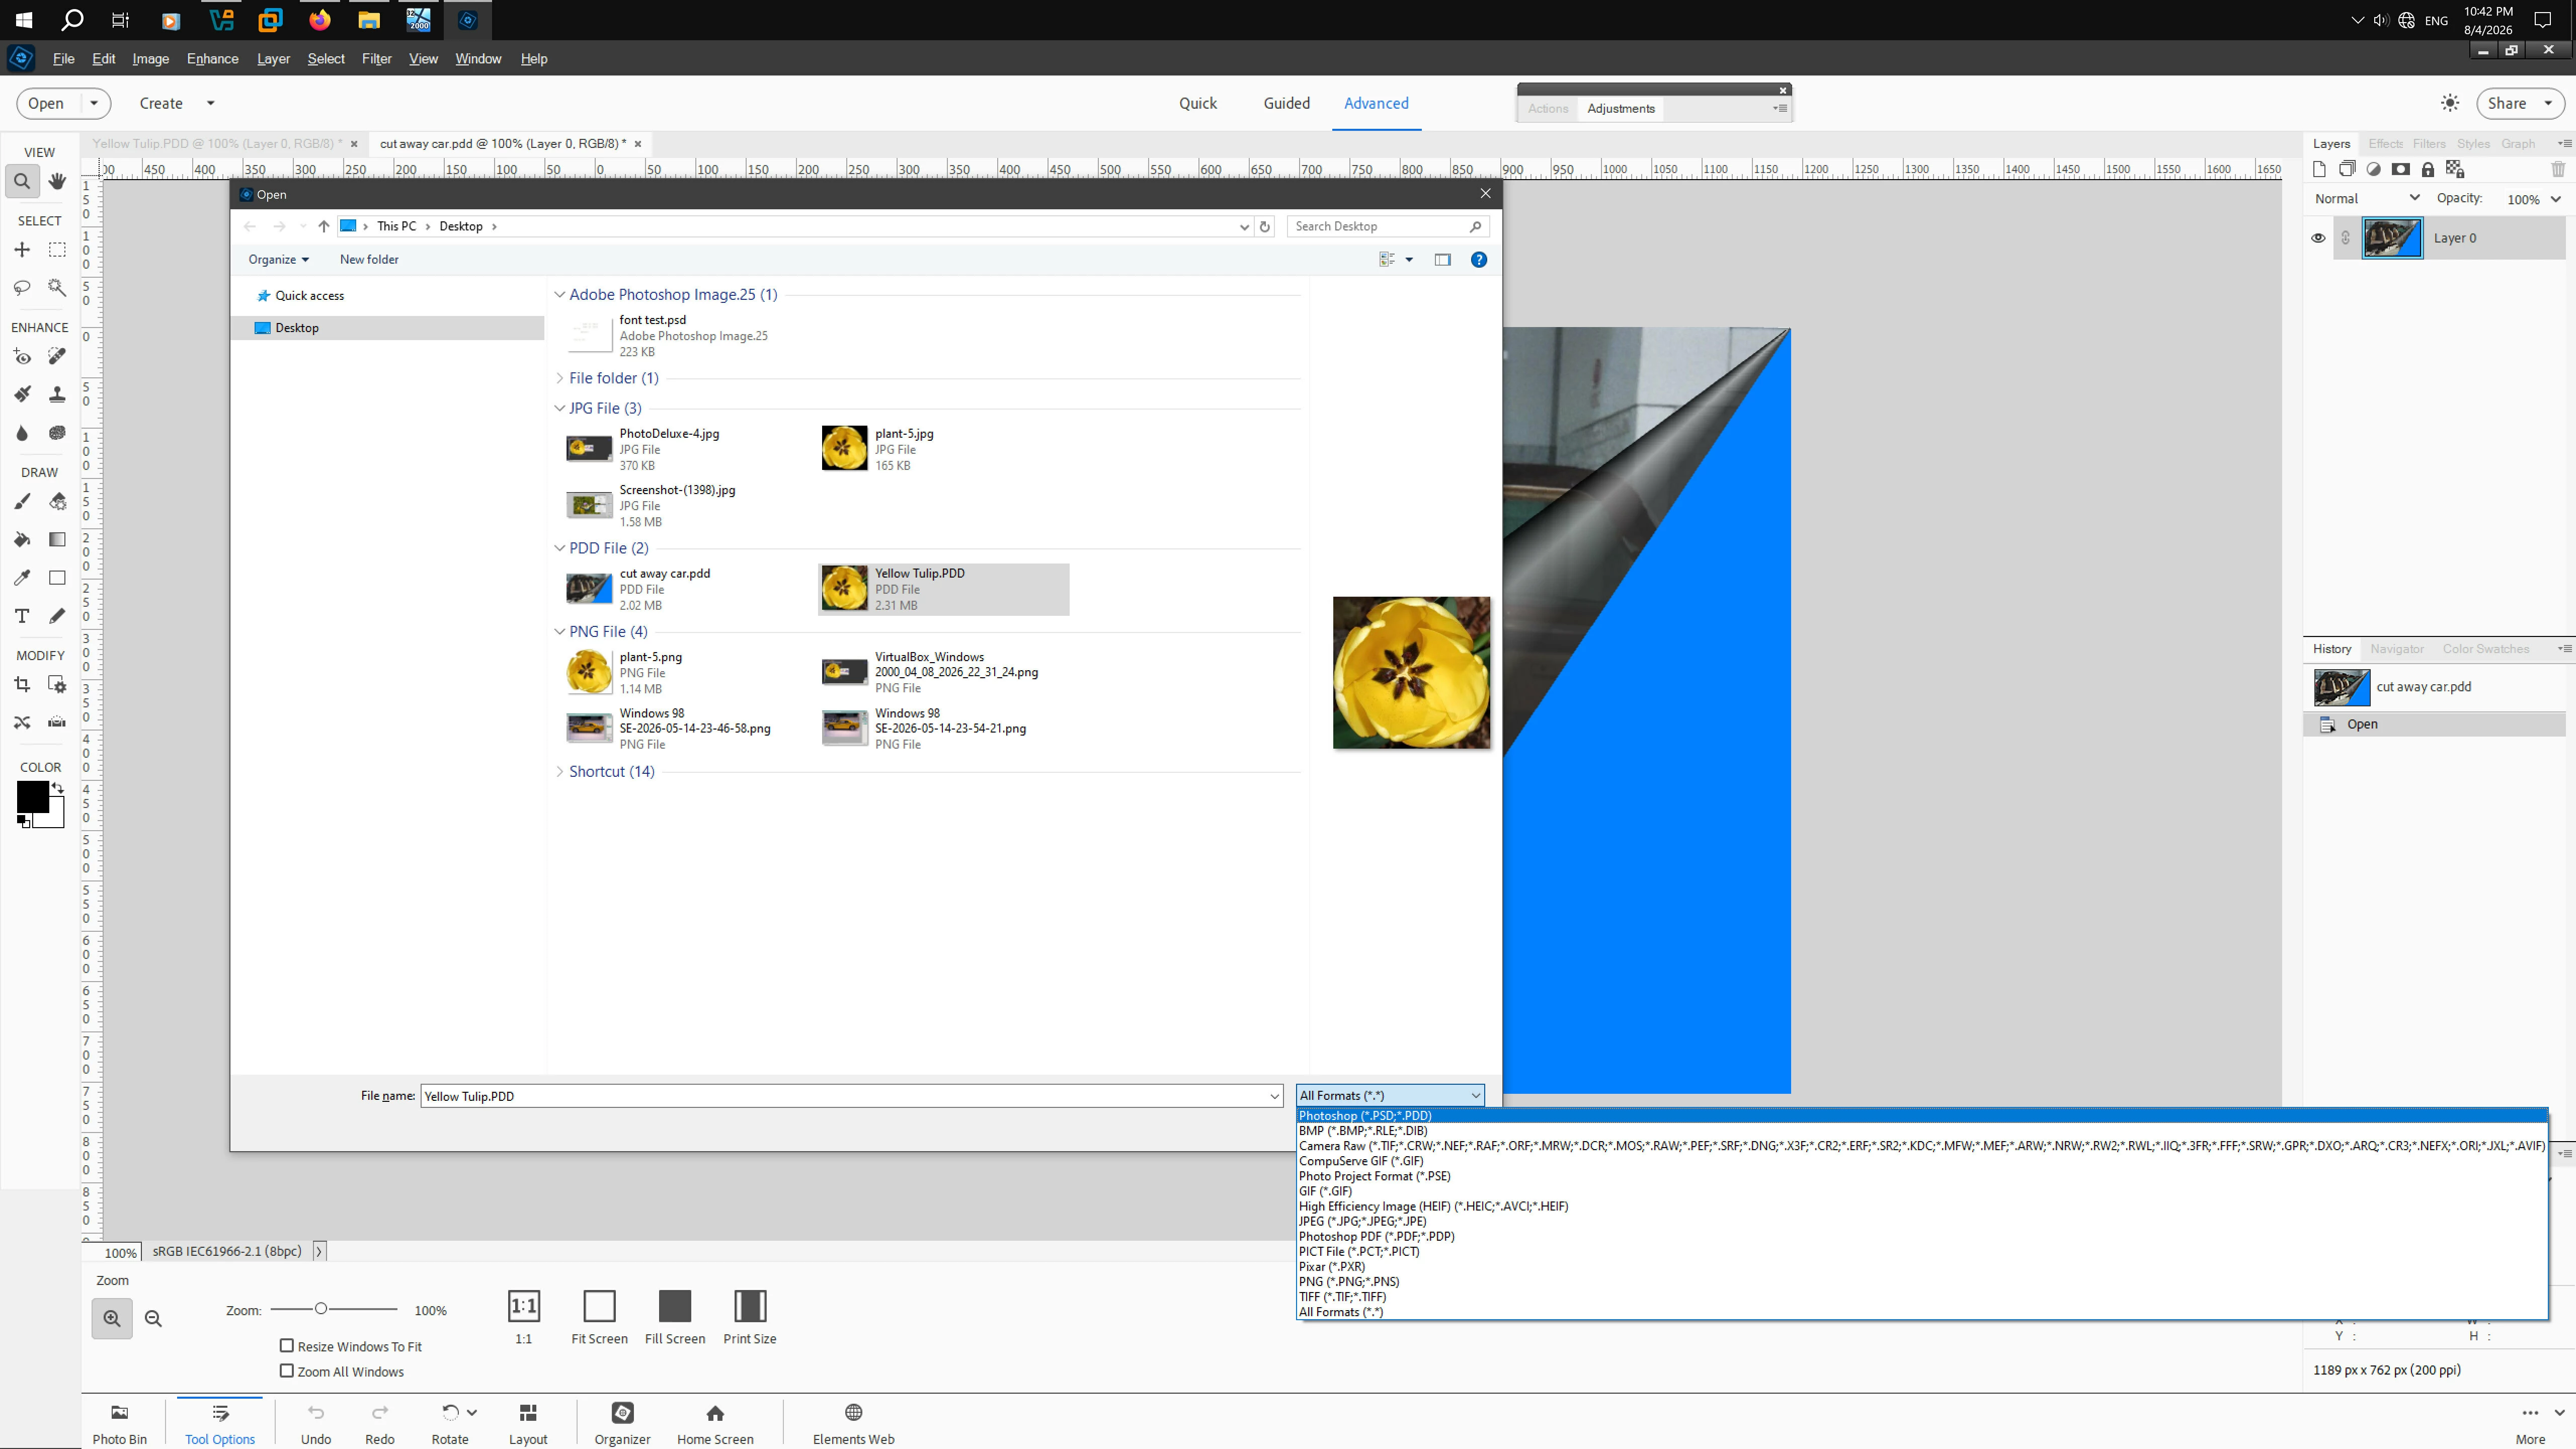Viewport: 2576px width, 1449px height.
Task: Select the Move tool
Action: [22, 250]
